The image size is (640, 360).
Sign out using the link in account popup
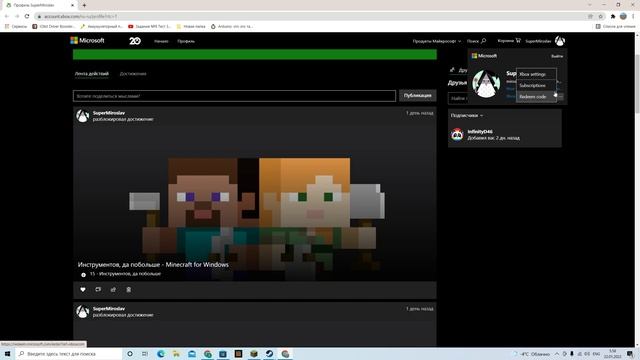pyautogui.click(x=557, y=56)
